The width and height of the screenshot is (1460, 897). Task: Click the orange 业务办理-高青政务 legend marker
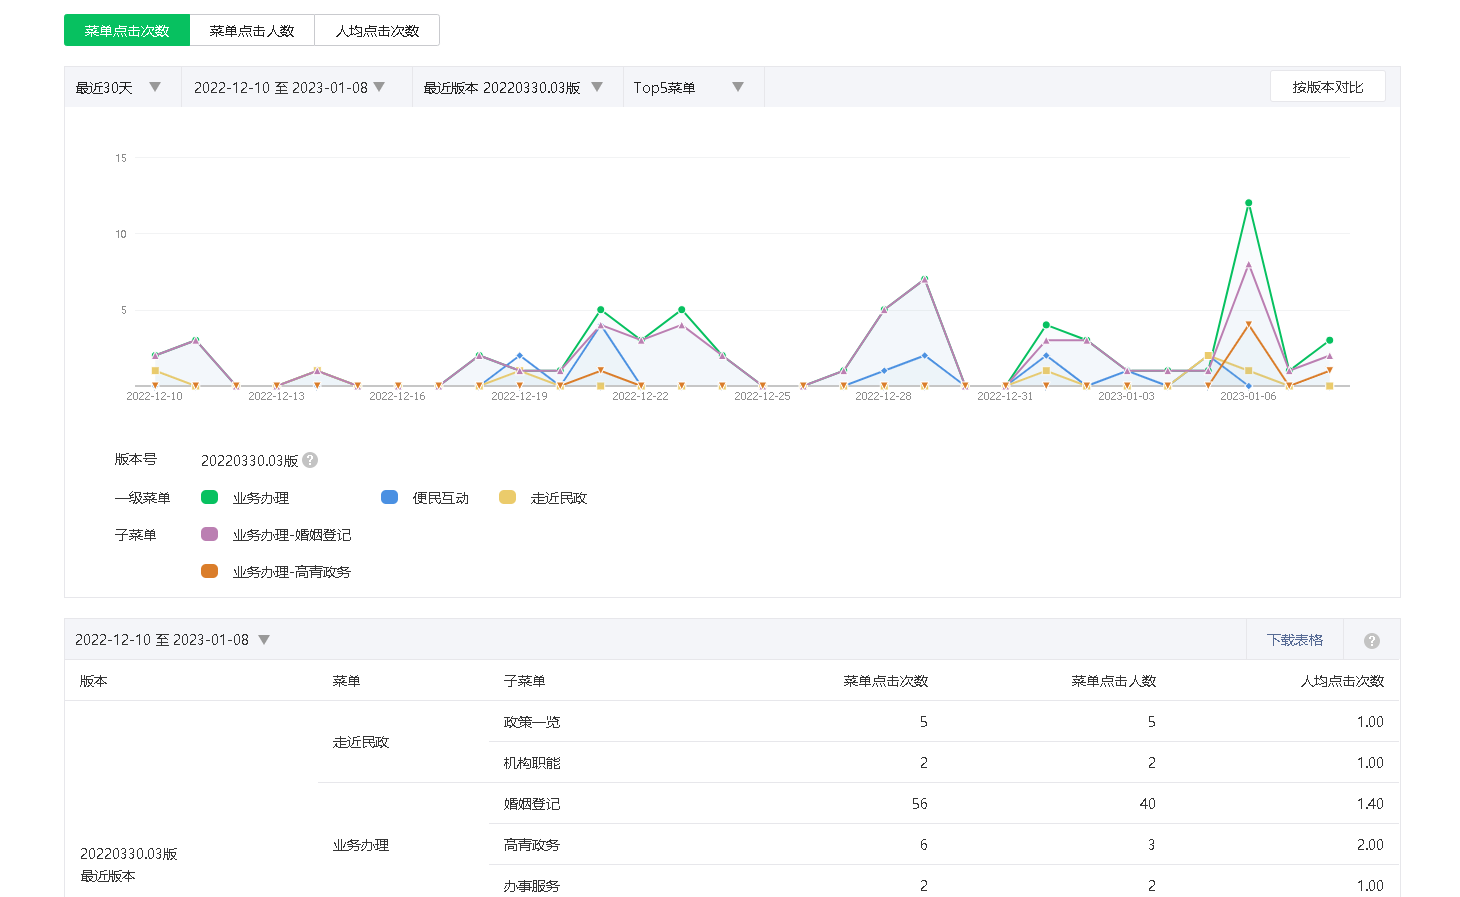[210, 572]
